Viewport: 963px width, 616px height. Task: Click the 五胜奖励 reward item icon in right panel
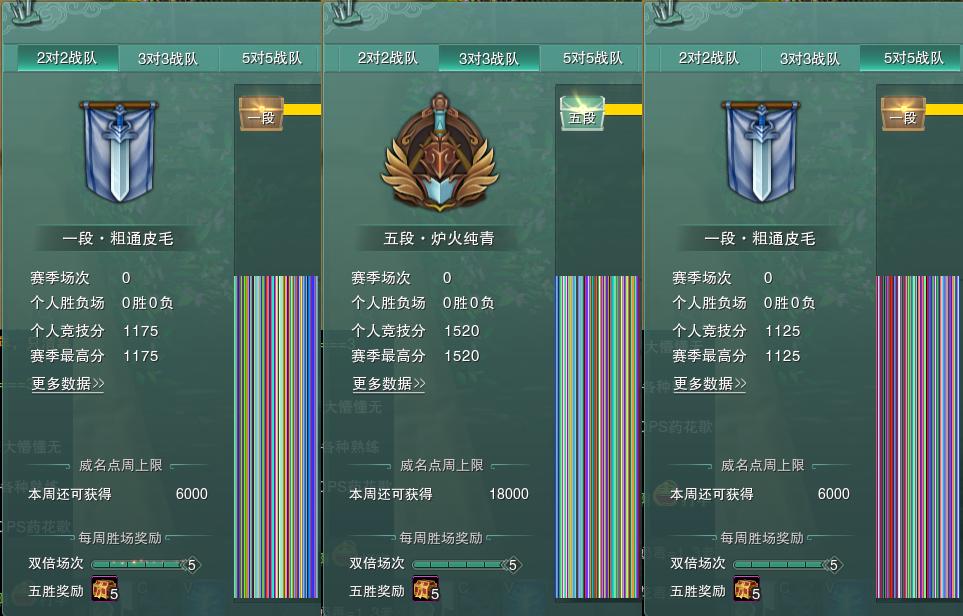point(746,588)
